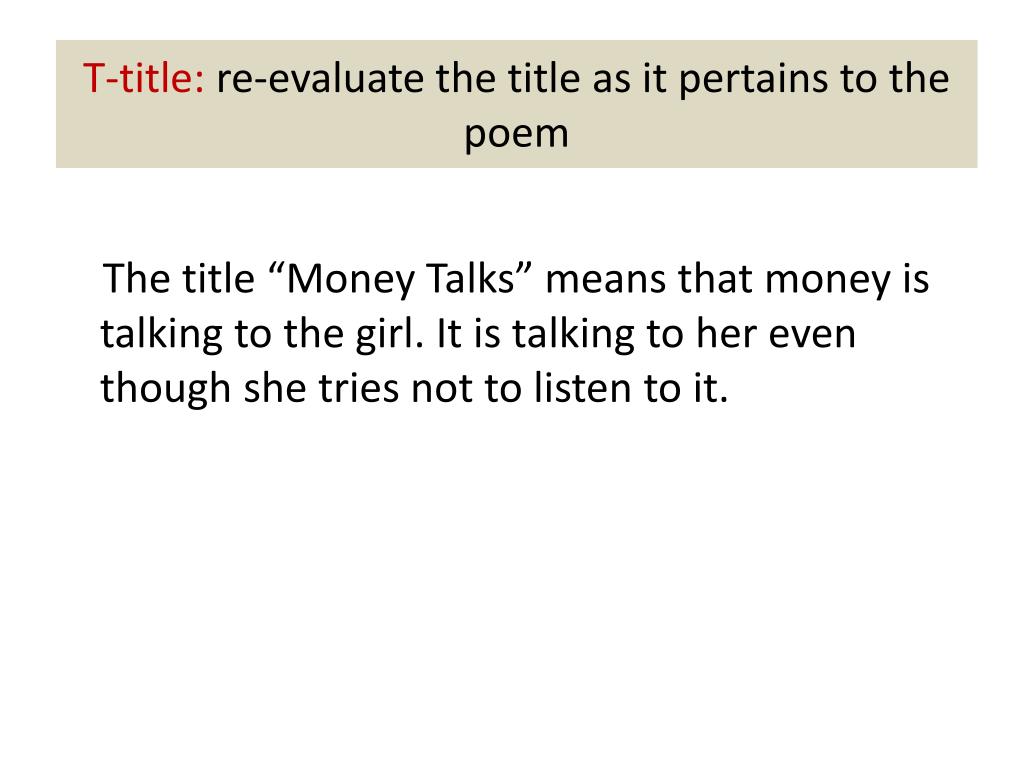This screenshot has height=768, width=1024.
Task: Select the word "re-evaluate" in the heading
Action: coord(320,78)
